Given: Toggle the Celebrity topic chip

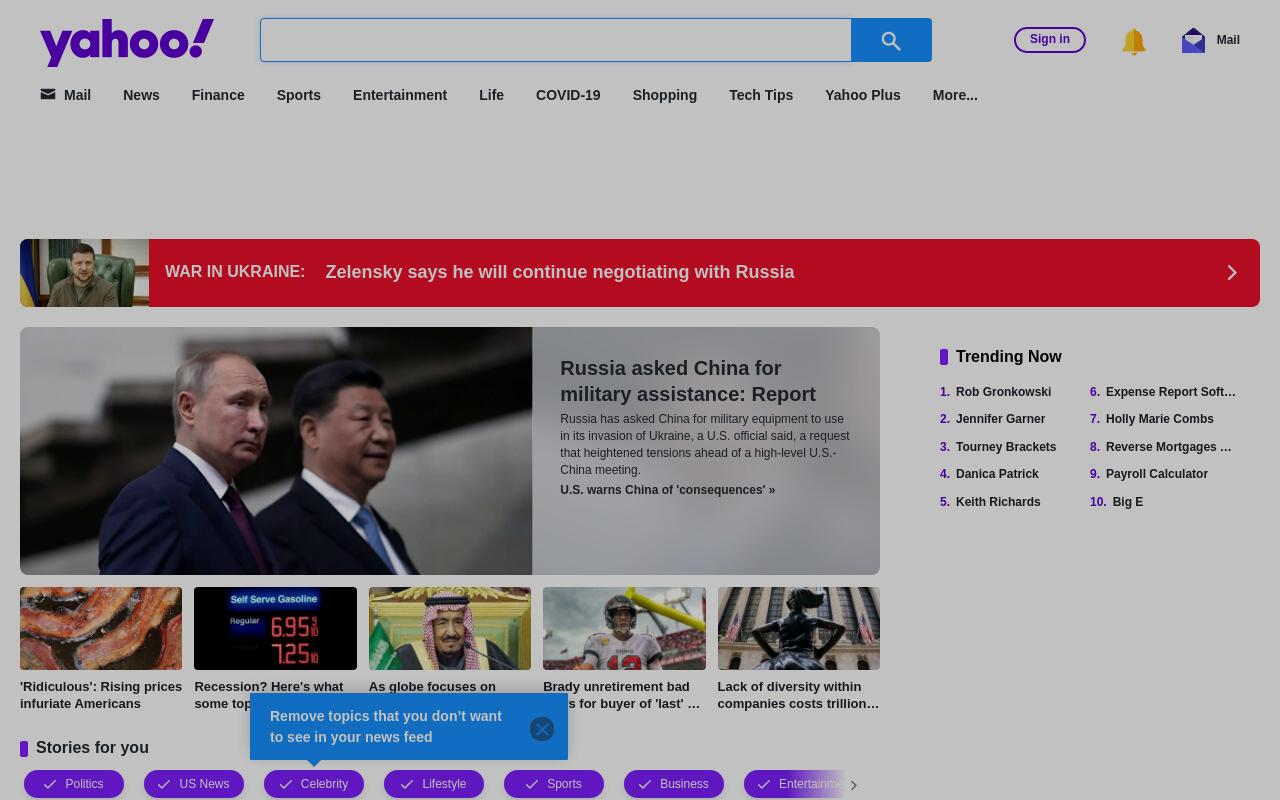Looking at the screenshot, I should [314, 784].
